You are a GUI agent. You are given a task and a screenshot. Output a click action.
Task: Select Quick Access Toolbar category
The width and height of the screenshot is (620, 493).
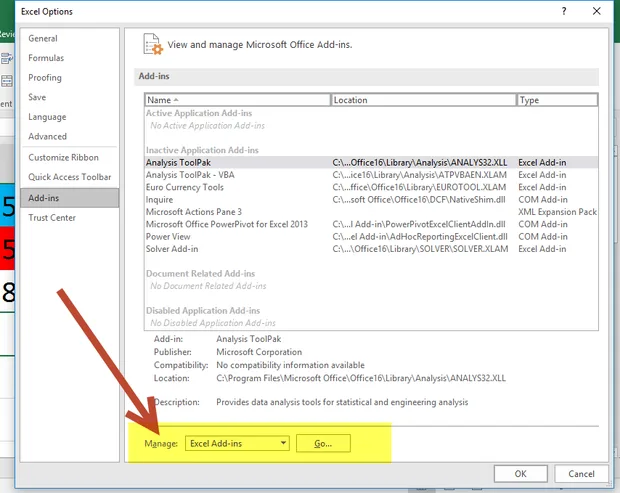pyautogui.click(x=70, y=177)
